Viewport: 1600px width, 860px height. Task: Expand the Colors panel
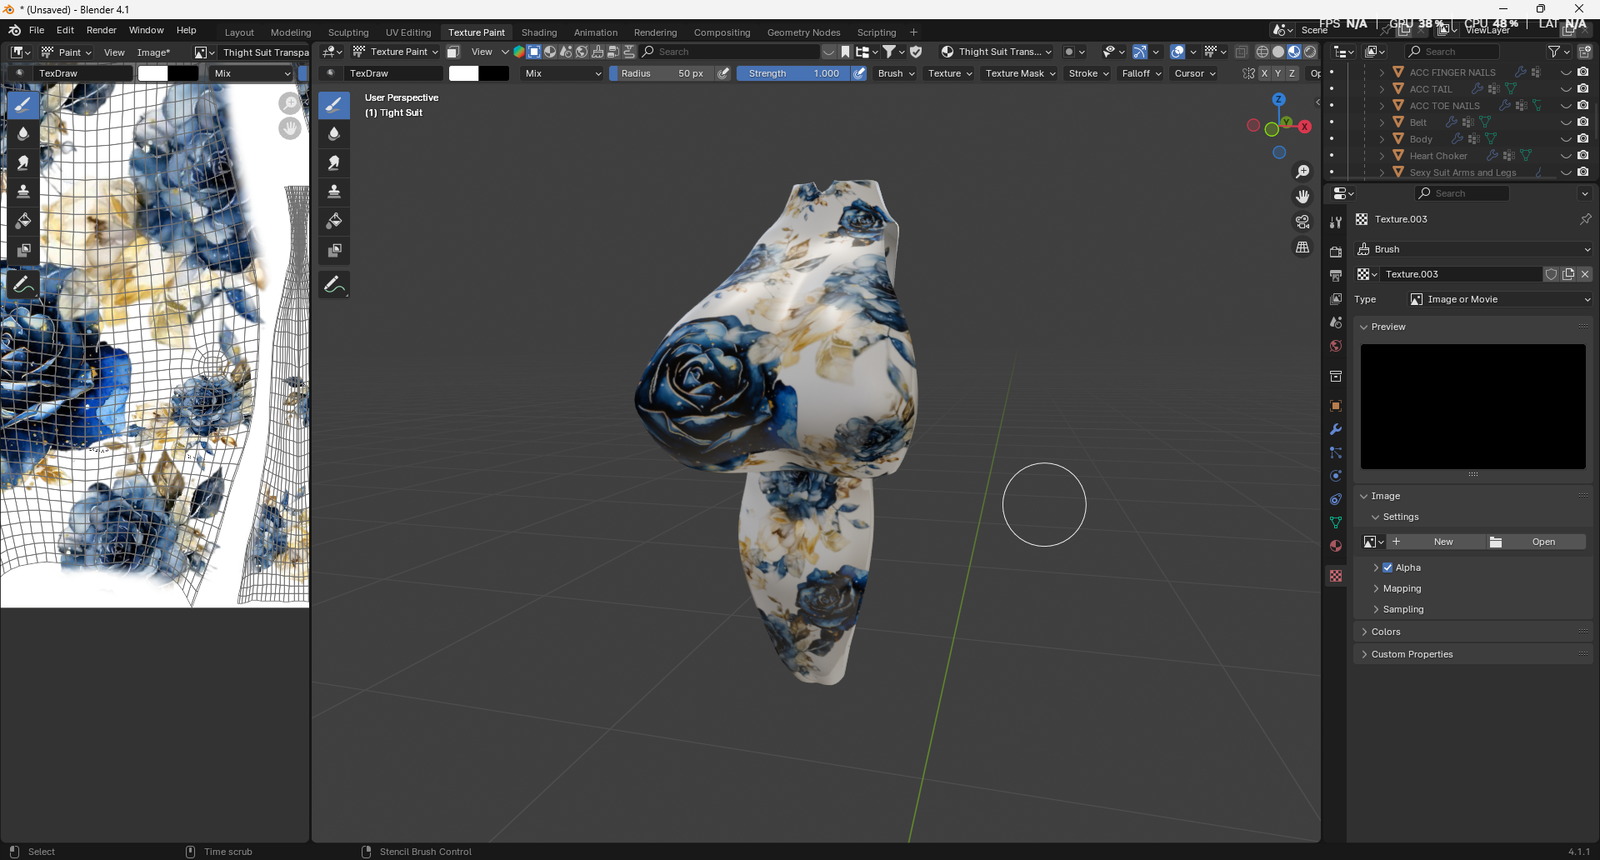[x=1386, y=632]
